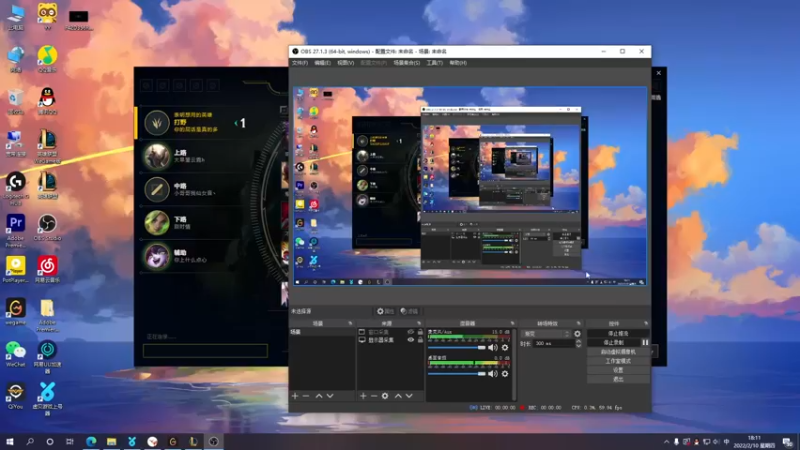800x450 pixels.
Task: Mute the mic/Aux audio channel
Action: (492, 347)
